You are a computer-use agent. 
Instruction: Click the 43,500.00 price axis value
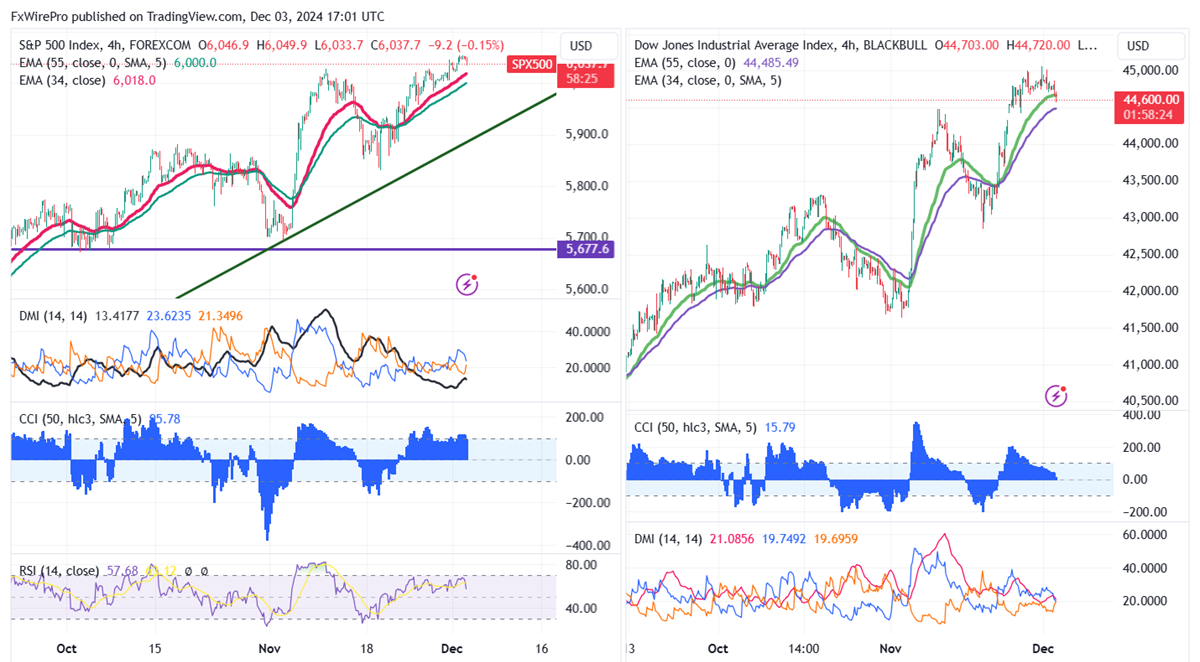(x=1152, y=180)
